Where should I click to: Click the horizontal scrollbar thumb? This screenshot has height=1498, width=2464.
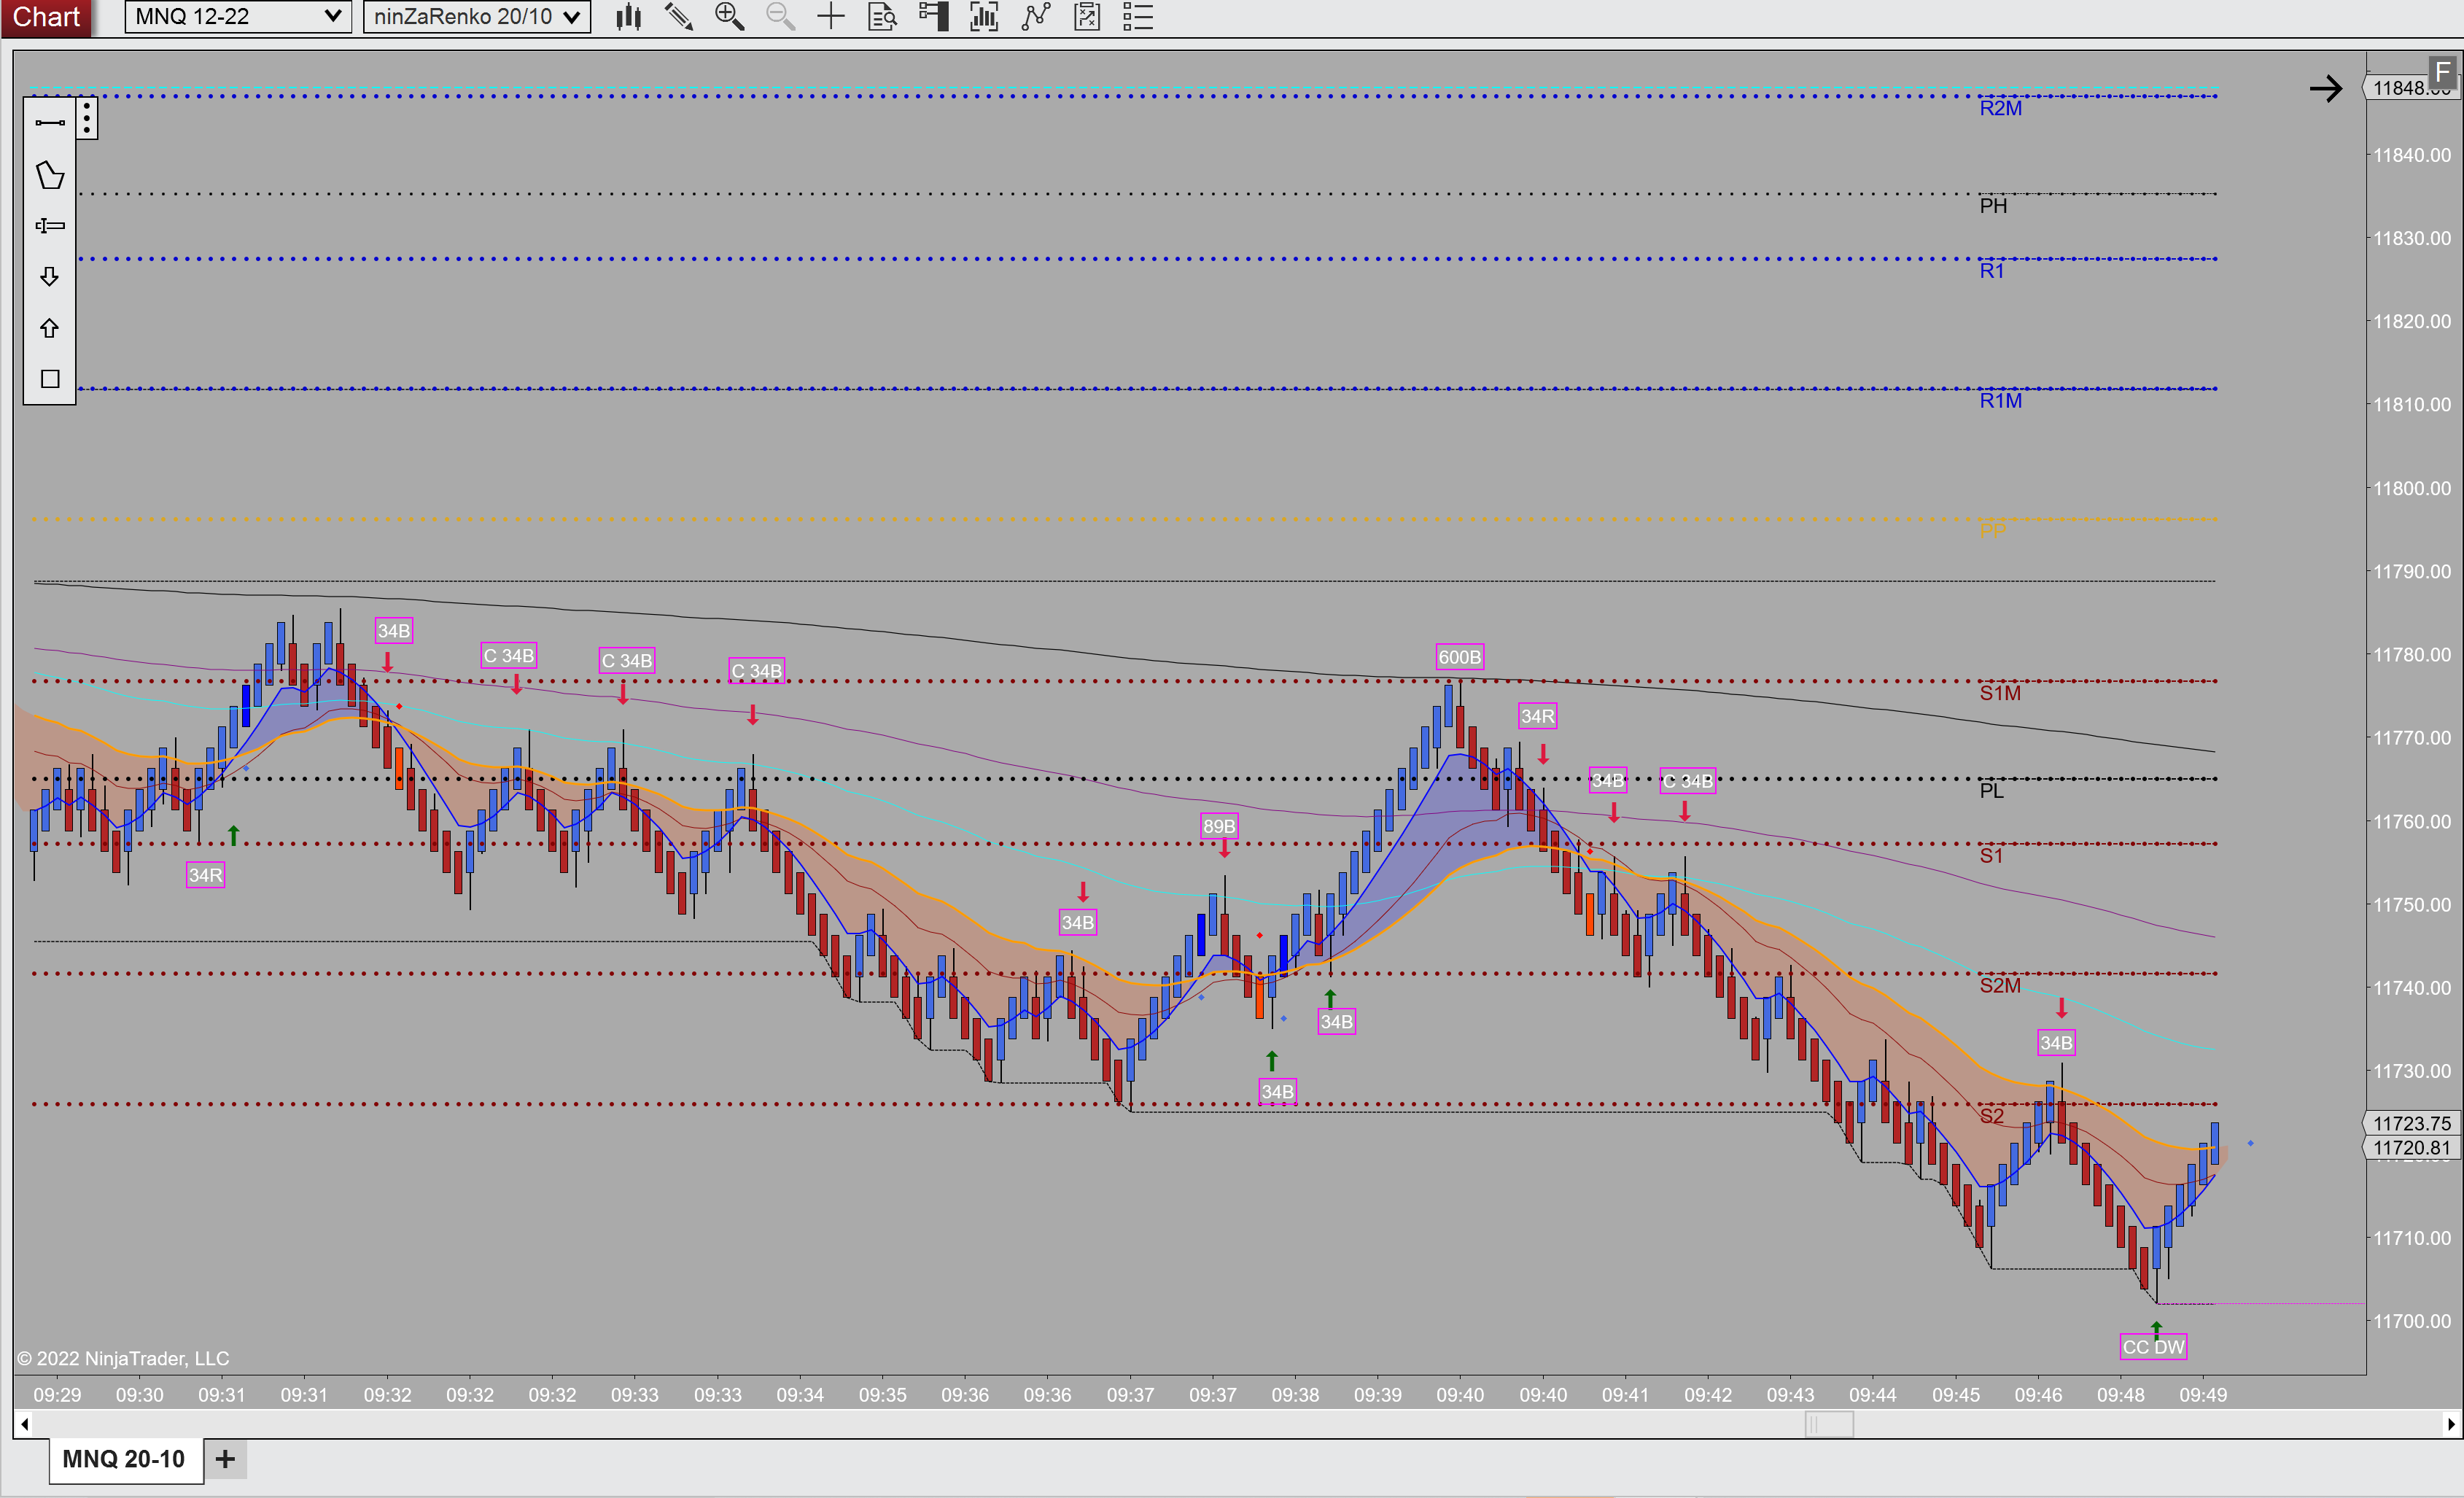[1829, 1424]
